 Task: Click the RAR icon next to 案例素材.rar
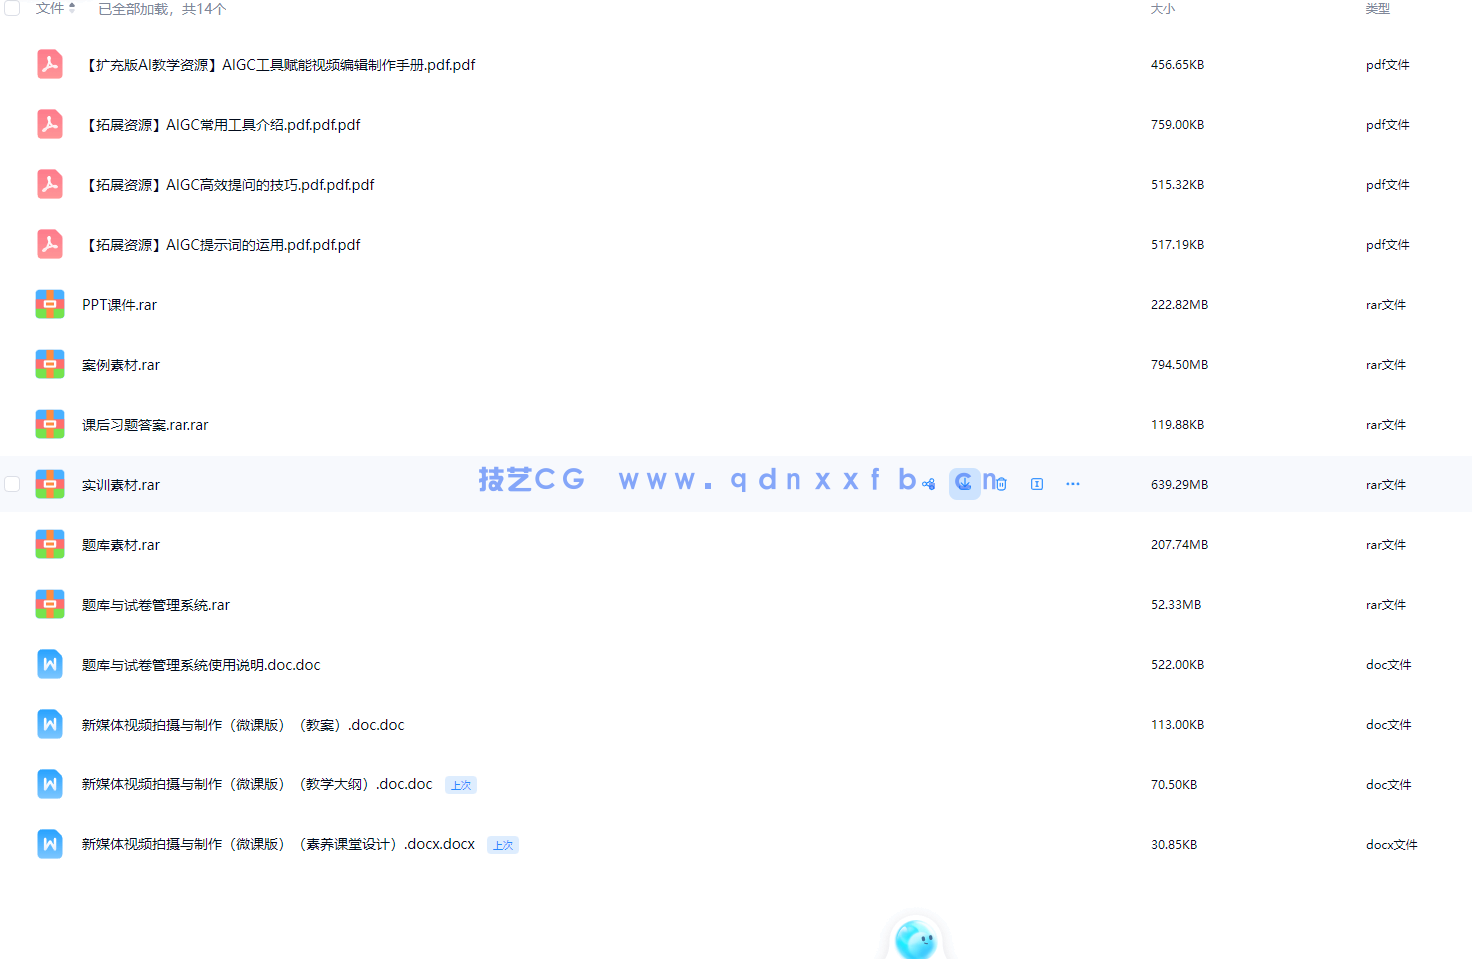[x=50, y=364]
